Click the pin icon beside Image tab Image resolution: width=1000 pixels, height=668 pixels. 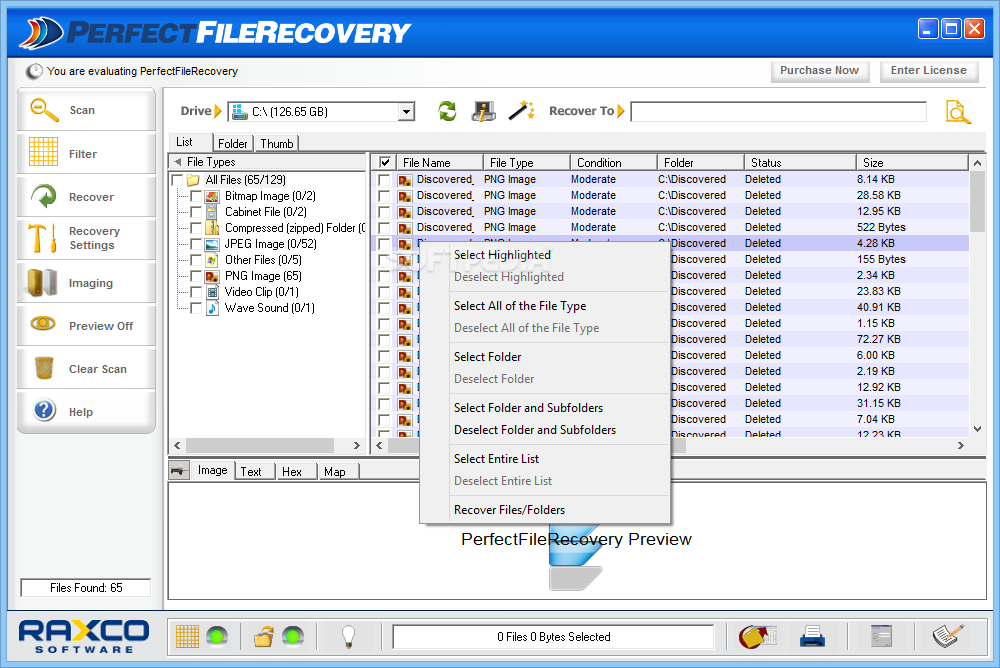(x=179, y=471)
